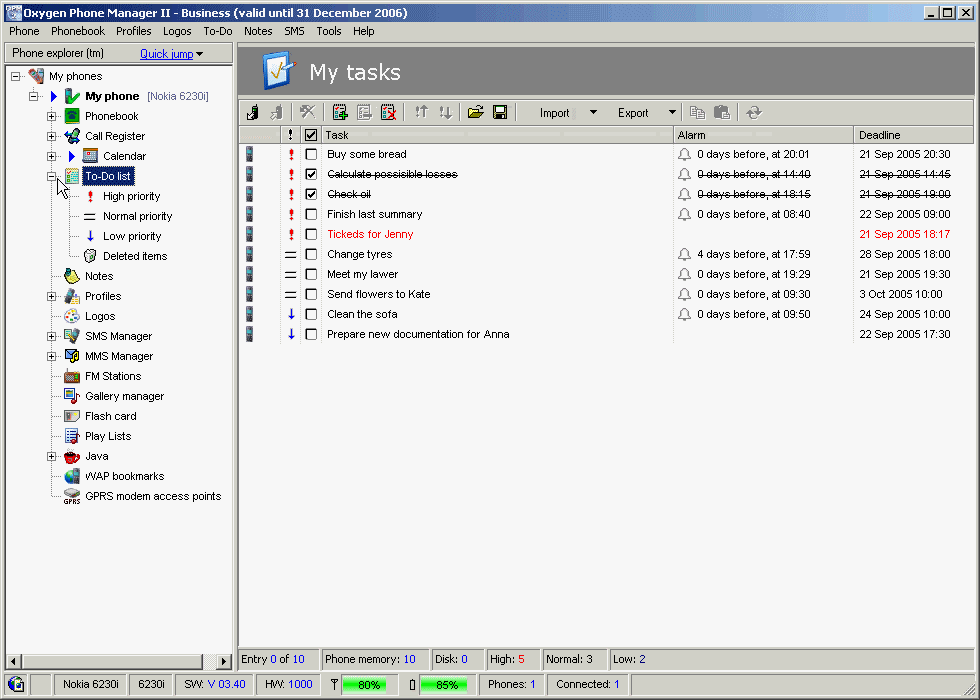Click the refresh arrows toolbar icon
The image size is (980, 700).
[754, 112]
